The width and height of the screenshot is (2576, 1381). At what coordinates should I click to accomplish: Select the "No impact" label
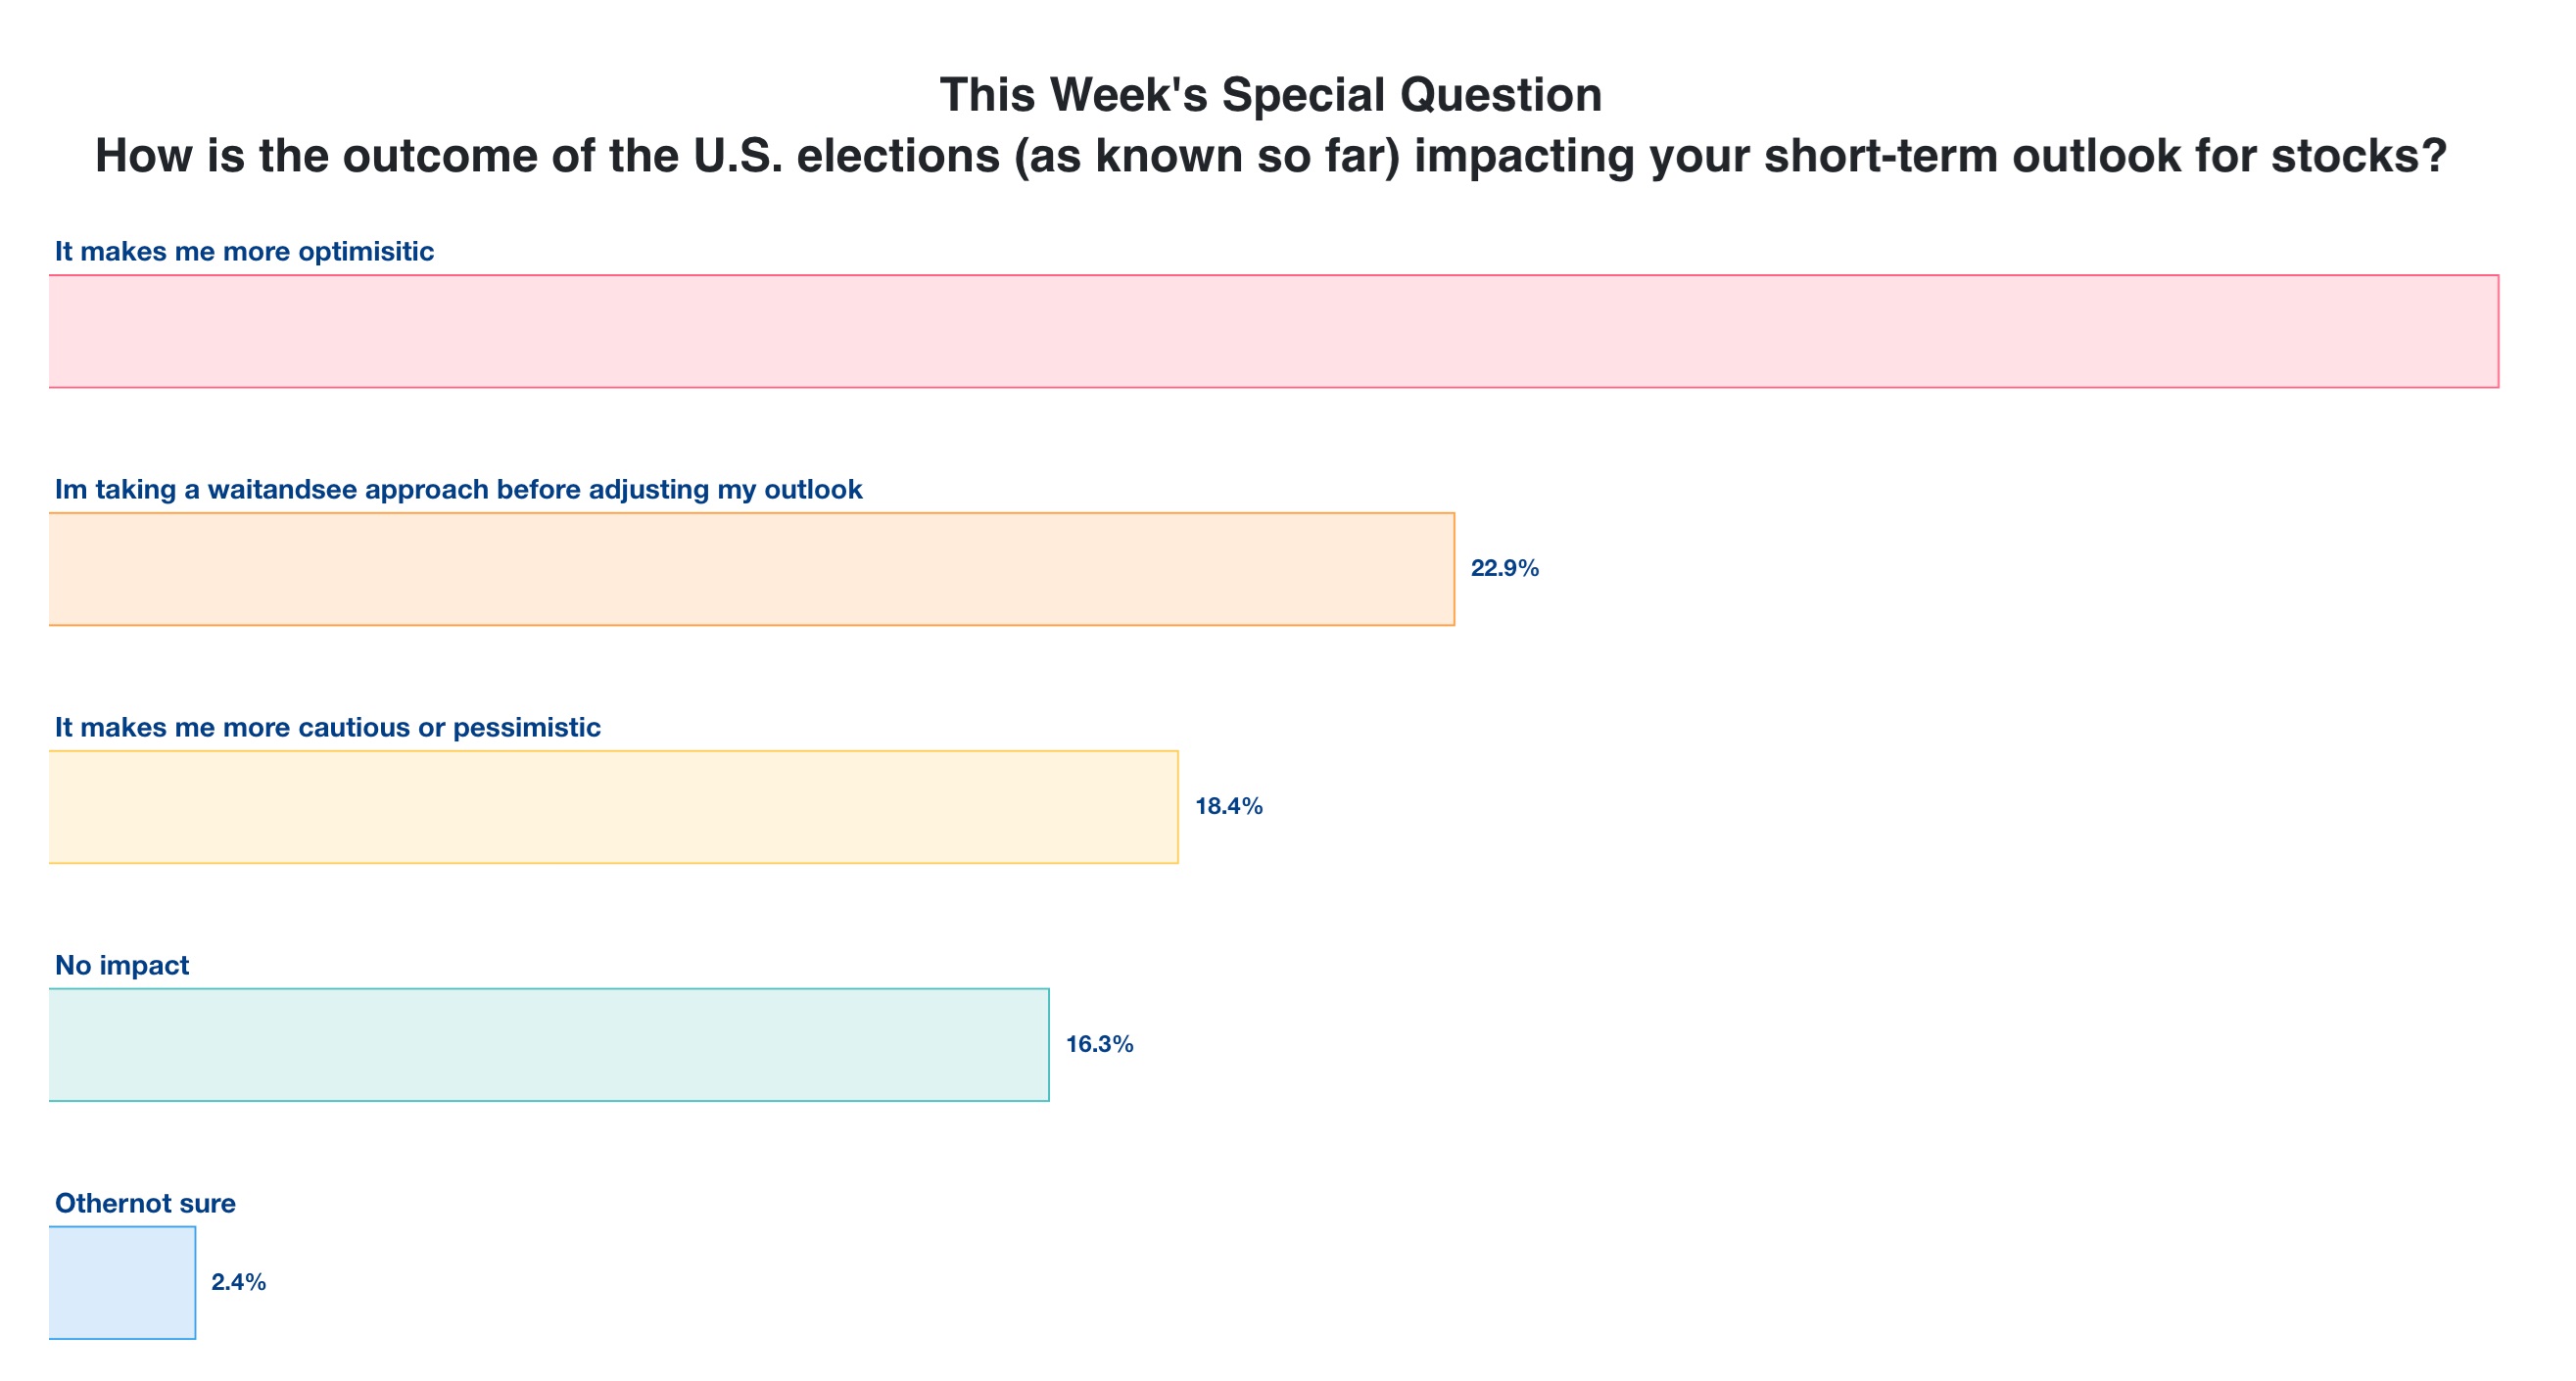[x=121, y=965]
